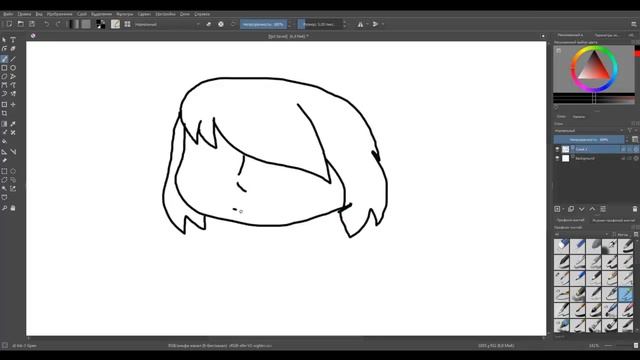Hide the Слой 1 layer with its eye
Image resolution: width=640 pixels, height=360 pixels.
pos(557,149)
